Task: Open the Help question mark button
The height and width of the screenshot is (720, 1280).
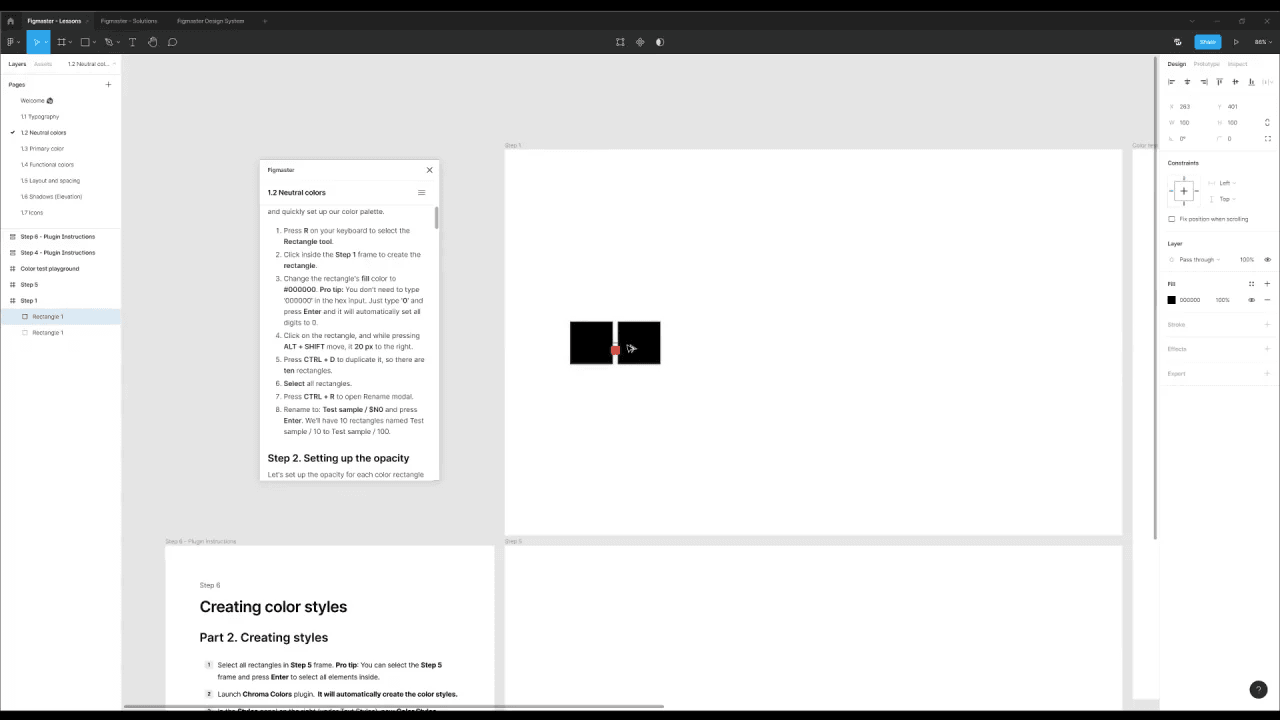Action: coord(1258,690)
